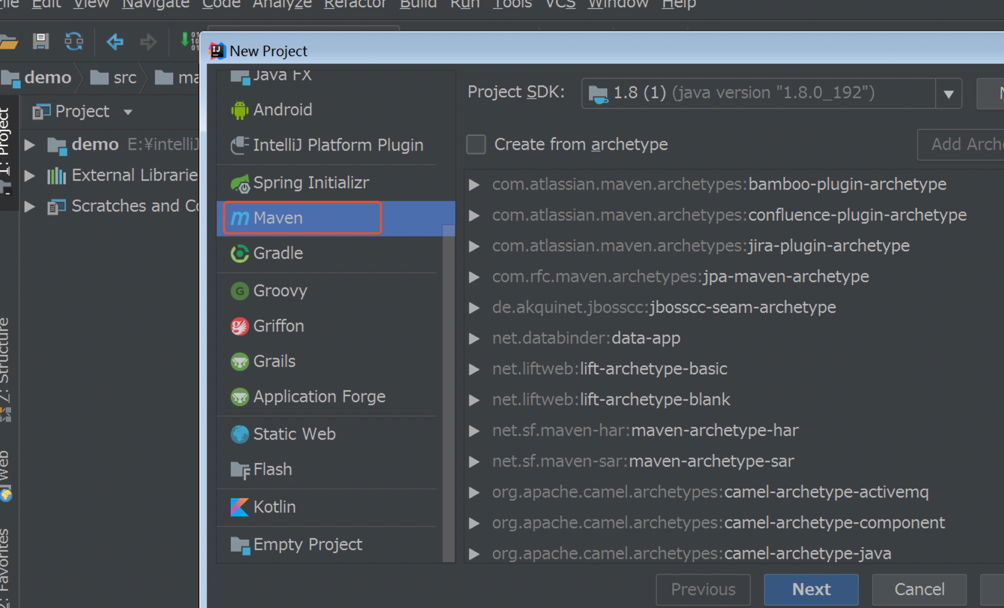Navigate Forward with the grey arrow

coord(149,42)
